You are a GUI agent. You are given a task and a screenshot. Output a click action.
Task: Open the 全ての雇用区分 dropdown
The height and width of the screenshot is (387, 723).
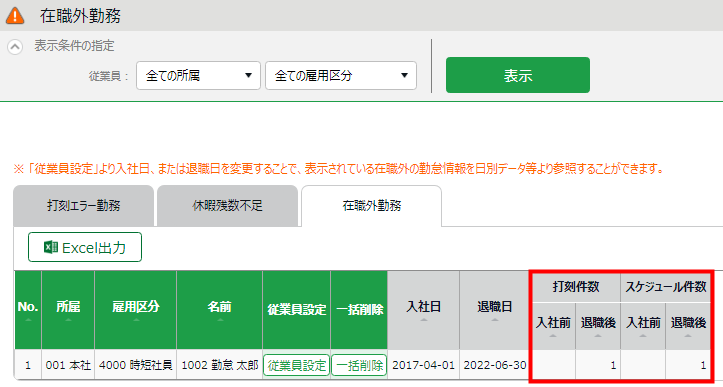pos(341,75)
